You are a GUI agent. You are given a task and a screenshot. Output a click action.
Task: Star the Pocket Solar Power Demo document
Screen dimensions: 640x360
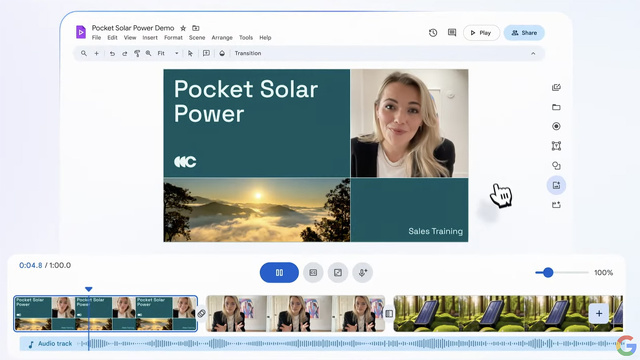click(183, 28)
